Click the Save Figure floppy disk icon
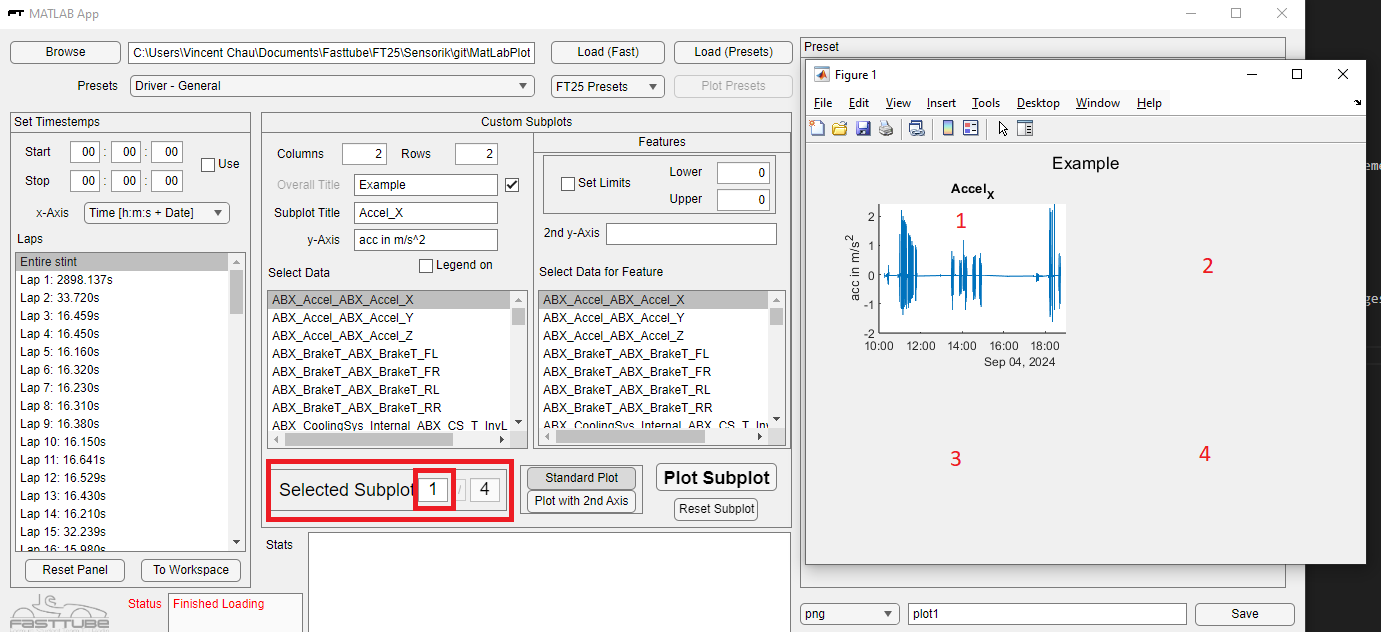 [x=863, y=128]
